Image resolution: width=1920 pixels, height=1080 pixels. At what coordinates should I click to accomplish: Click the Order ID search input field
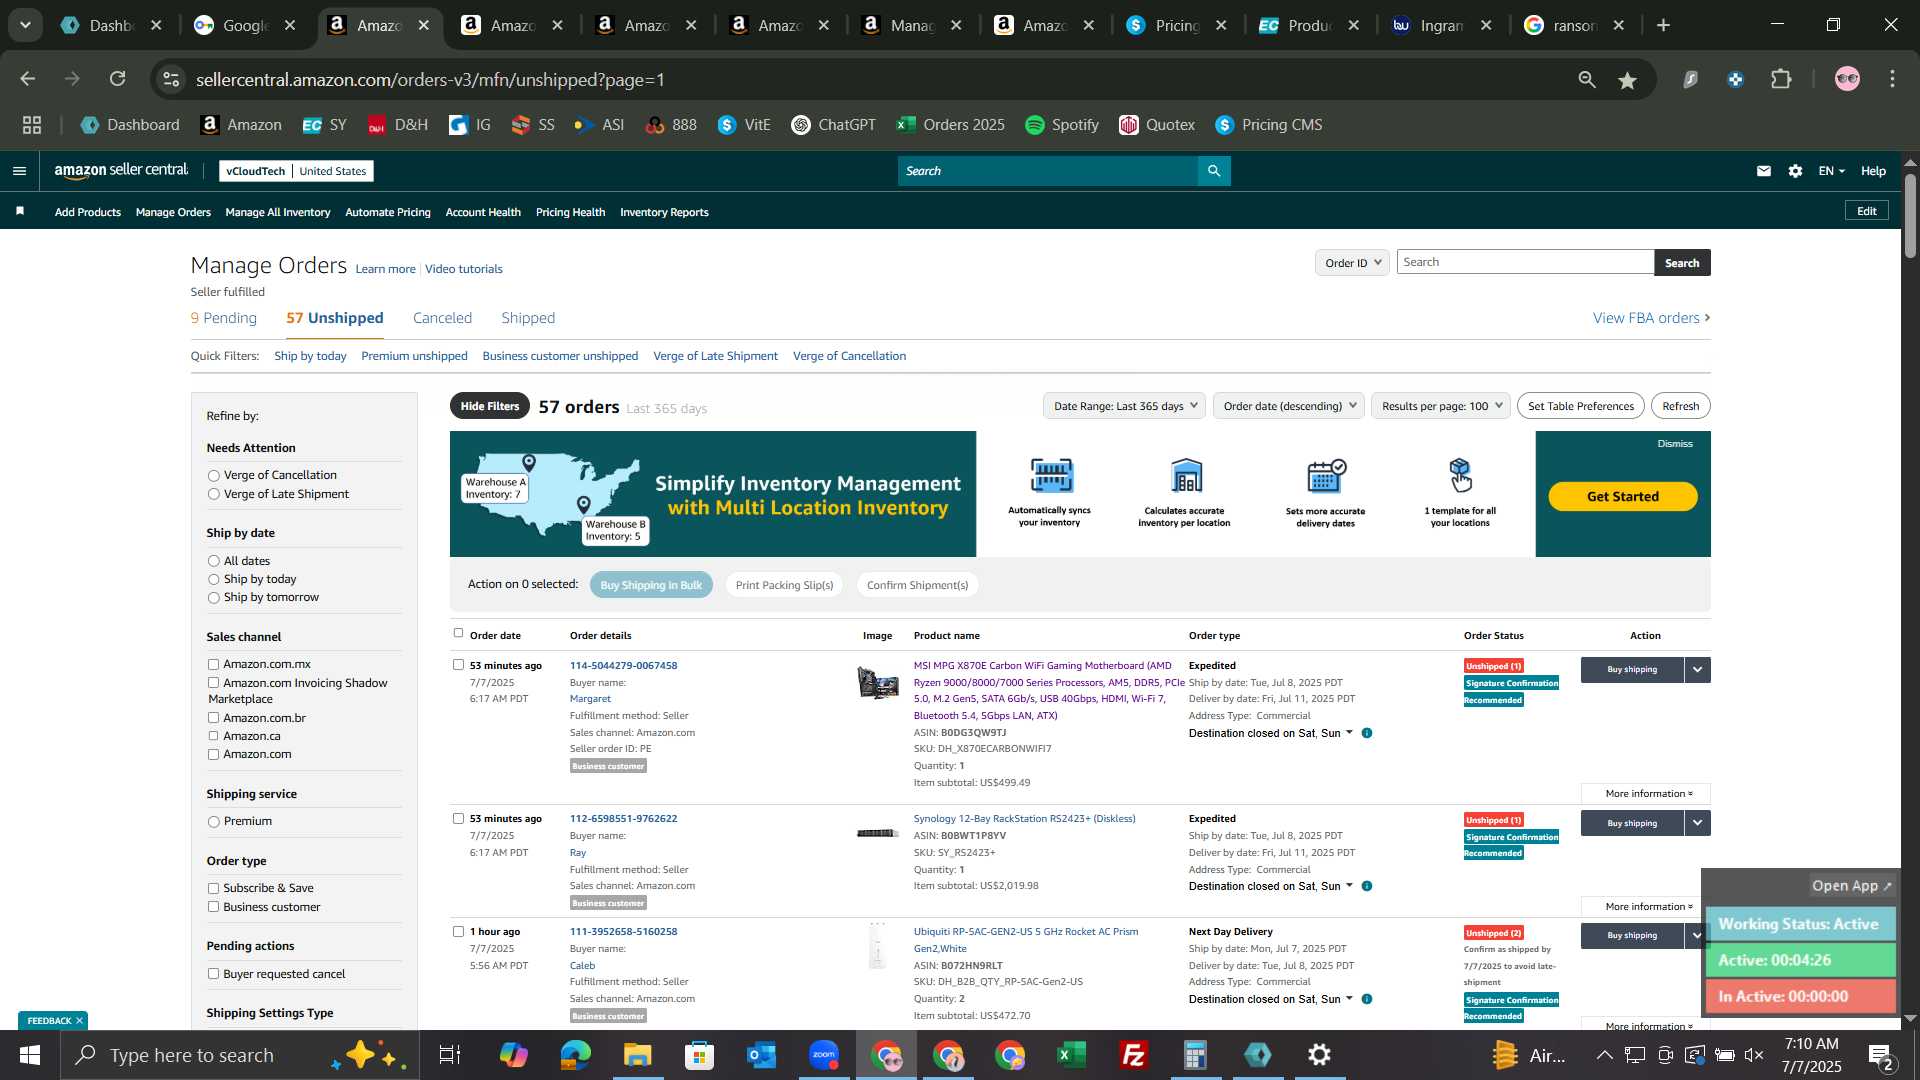click(1525, 262)
